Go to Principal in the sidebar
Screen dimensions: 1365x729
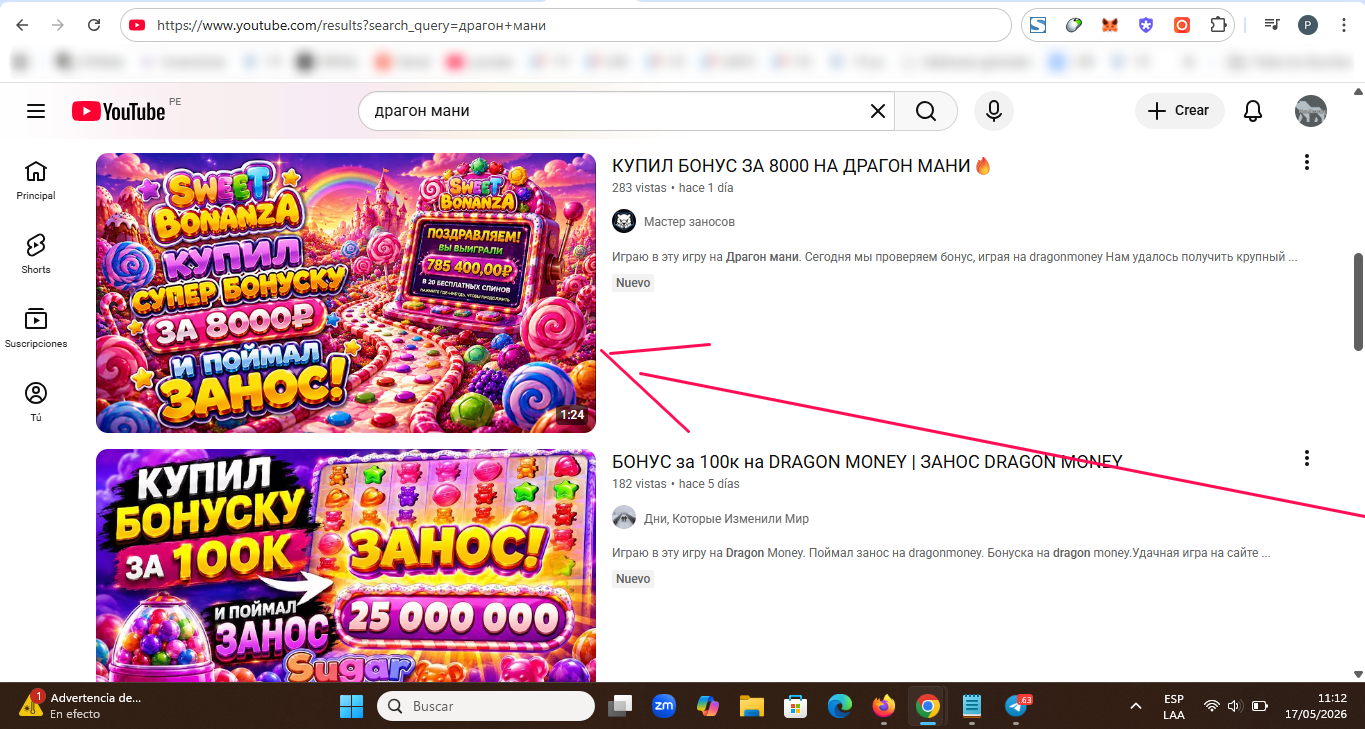(36, 180)
